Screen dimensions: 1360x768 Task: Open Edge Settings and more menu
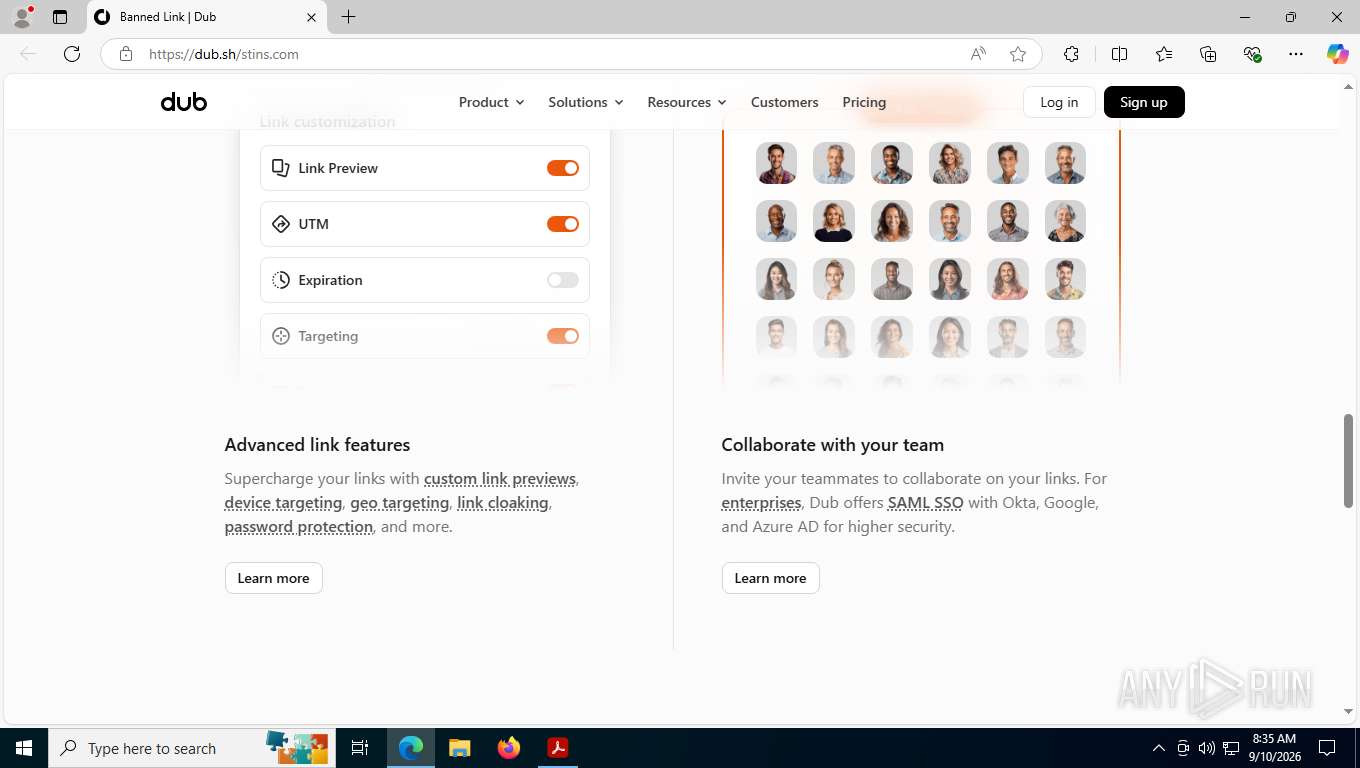tap(1296, 54)
